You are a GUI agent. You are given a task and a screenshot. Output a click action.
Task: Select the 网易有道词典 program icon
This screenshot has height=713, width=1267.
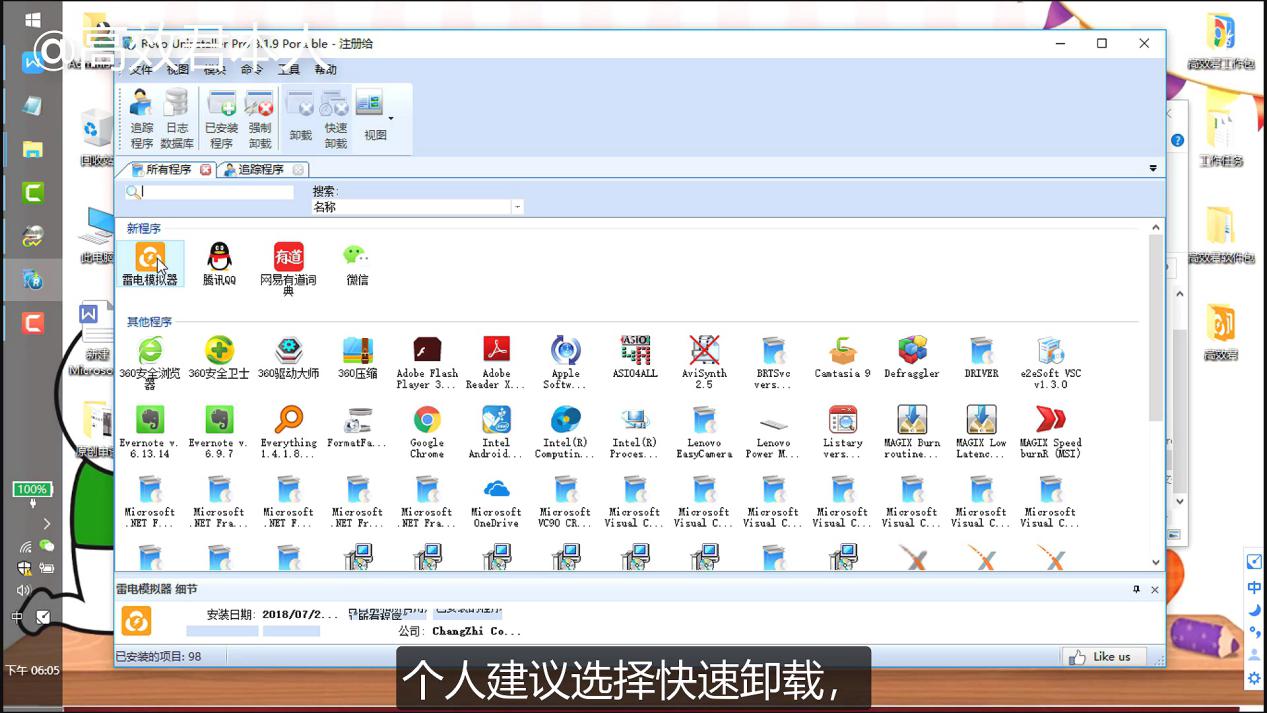coord(288,269)
